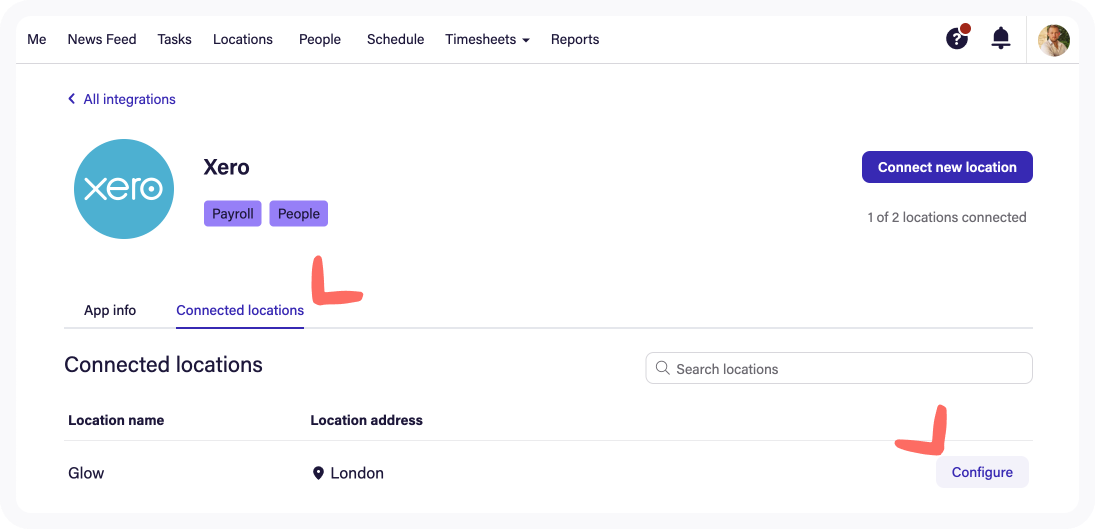The width and height of the screenshot is (1095, 529).
Task: Focus the Search locations field
Action: [839, 368]
